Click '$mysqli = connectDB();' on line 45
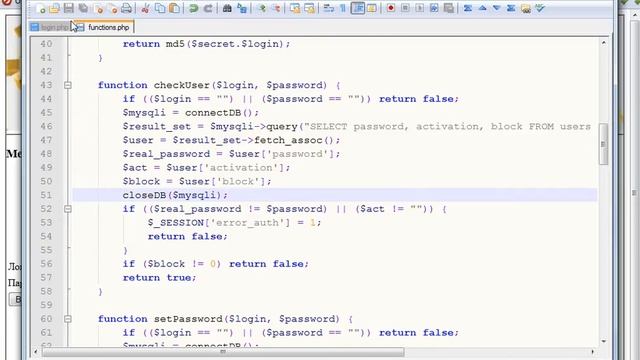 (x=191, y=113)
